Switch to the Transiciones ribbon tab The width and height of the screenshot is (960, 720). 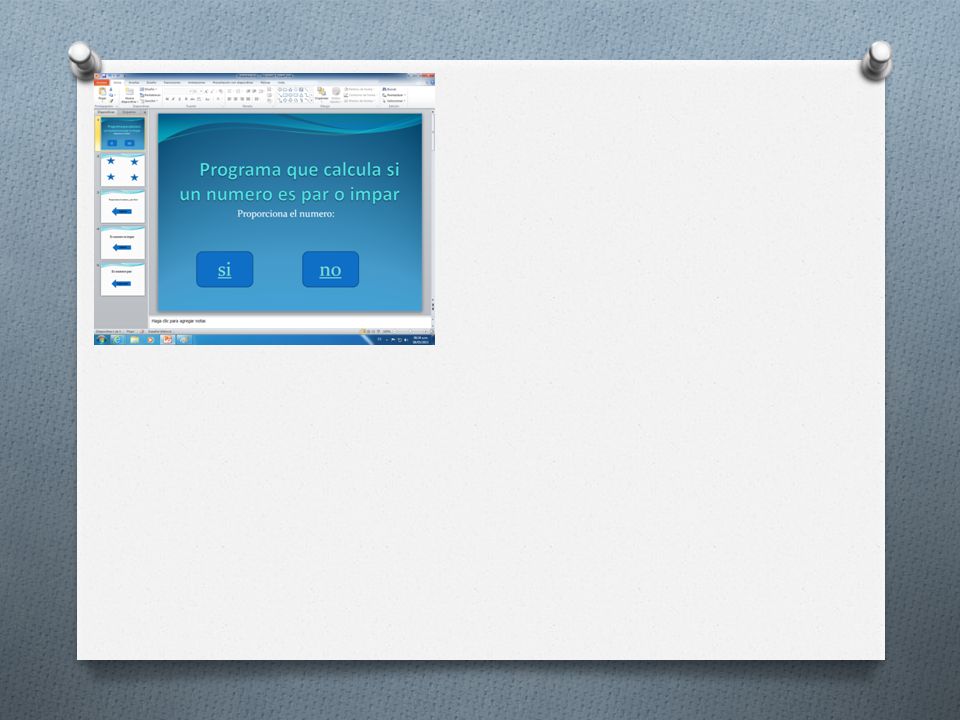pos(172,83)
